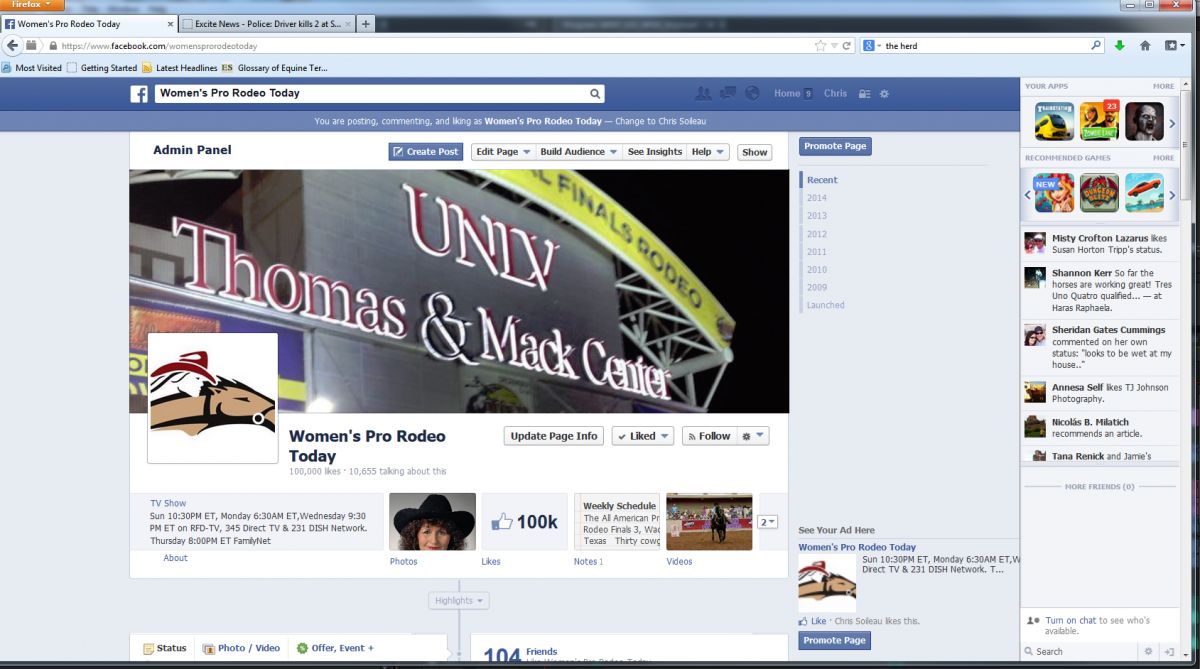
Task: Open the search engine selector dropdown
Action: 872,45
